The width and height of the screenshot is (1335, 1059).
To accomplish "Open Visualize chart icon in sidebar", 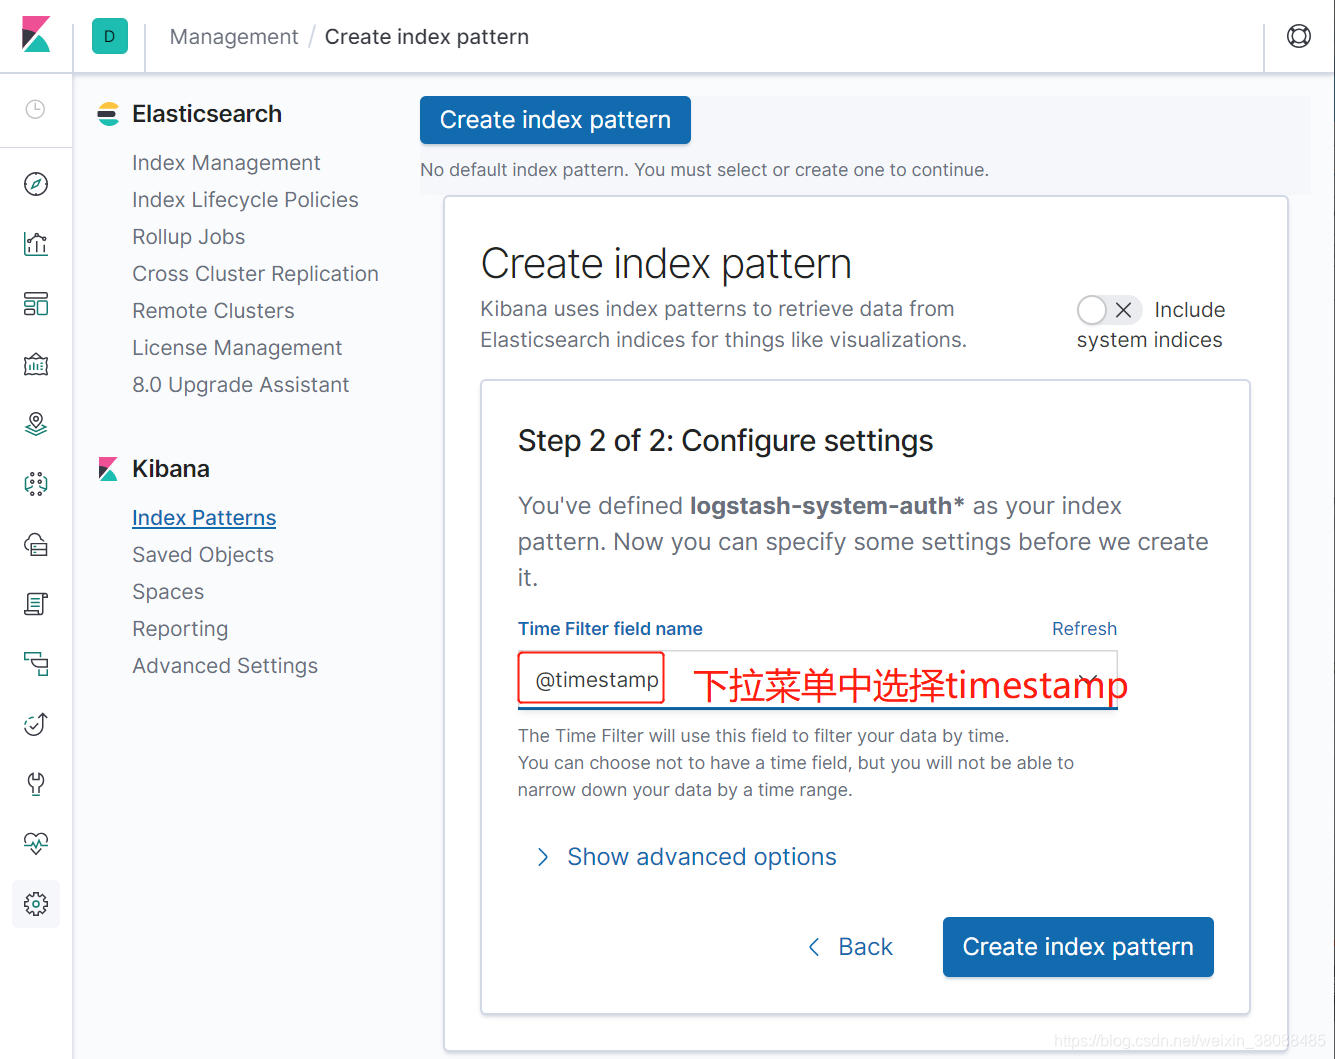I will pos(36,244).
